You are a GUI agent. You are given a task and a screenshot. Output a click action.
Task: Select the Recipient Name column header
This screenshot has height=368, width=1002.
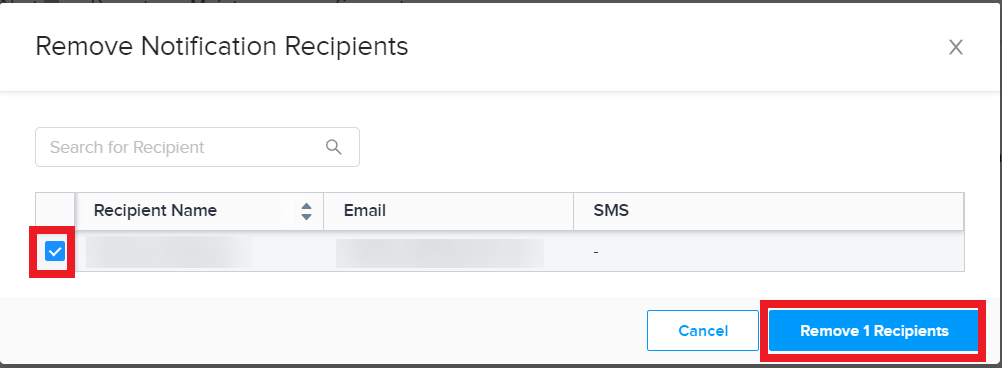click(x=199, y=210)
